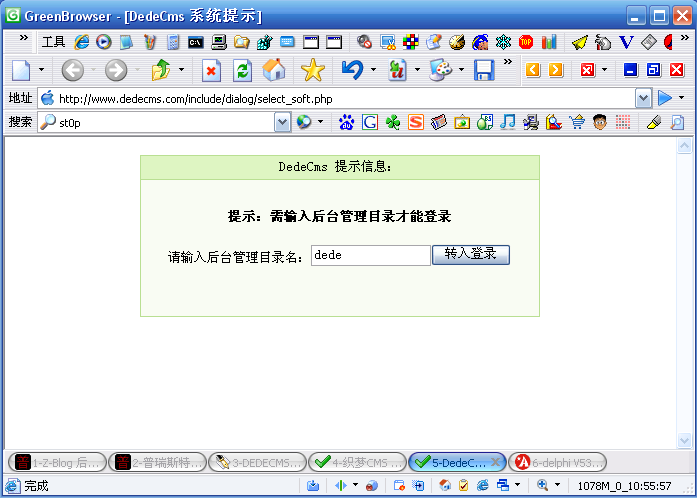Click the 转入登录 button

(x=471, y=255)
